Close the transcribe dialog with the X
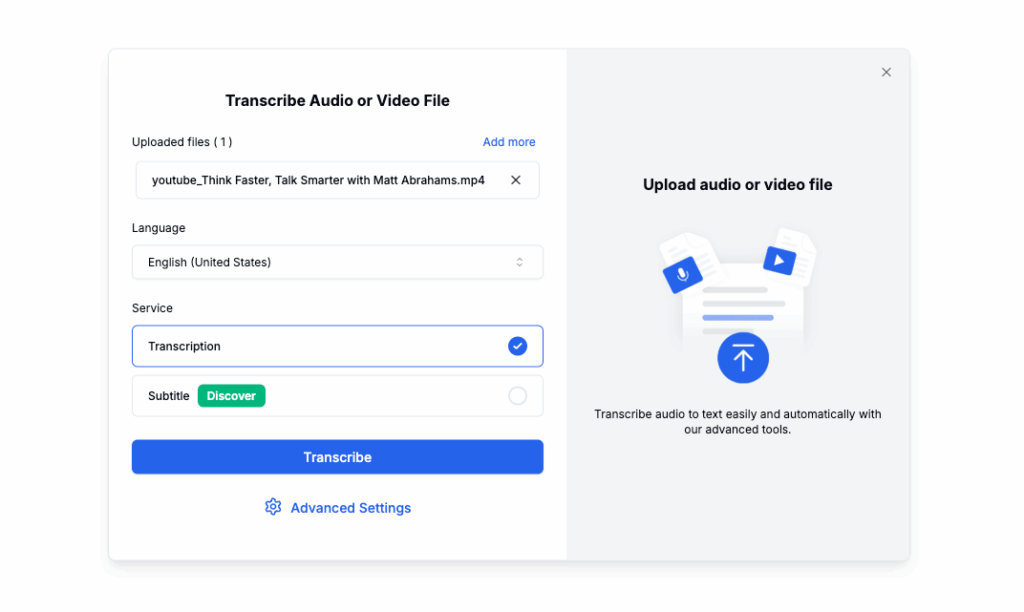The width and height of the screenshot is (1024, 612). click(886, 72)
